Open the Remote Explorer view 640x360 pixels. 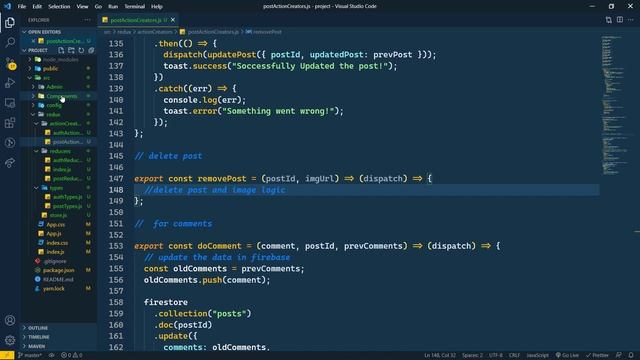10,103
